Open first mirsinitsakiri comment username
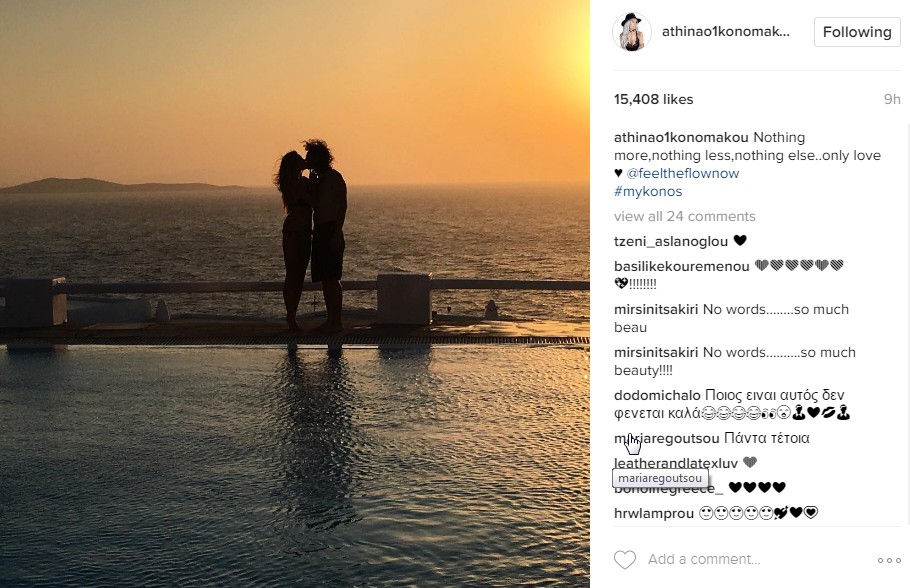 coord(656,309)
